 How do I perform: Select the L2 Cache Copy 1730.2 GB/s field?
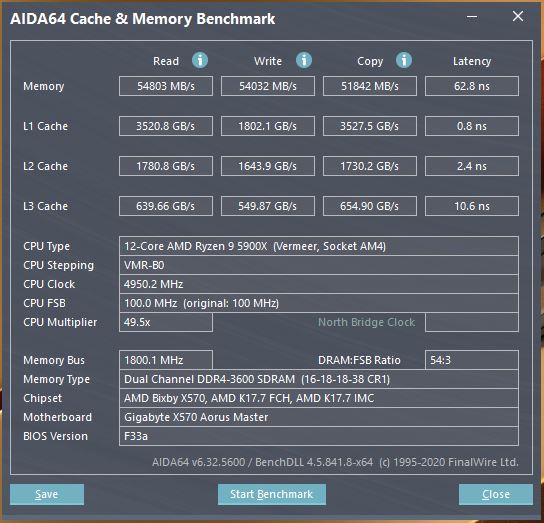coord(370,166)
